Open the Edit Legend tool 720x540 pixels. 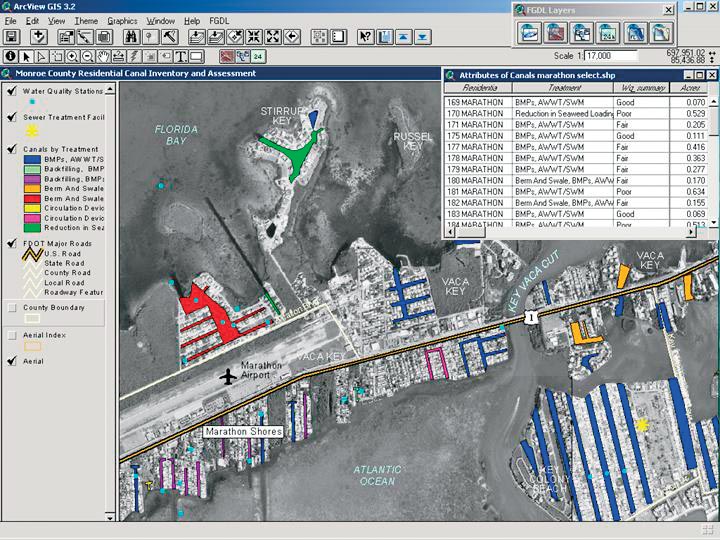[x=85, y=37]
